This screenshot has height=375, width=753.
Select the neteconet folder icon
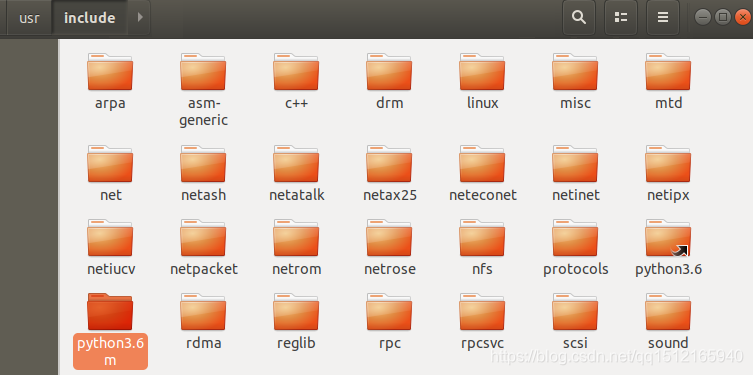tap(483, 164)
